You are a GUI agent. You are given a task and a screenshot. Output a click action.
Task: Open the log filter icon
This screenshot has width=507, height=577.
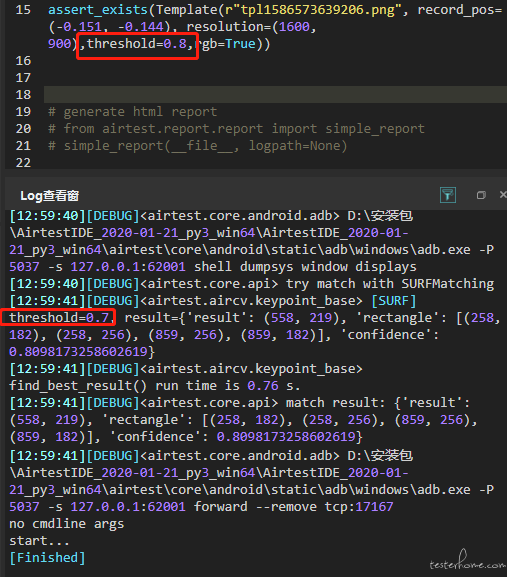(448, 195)
